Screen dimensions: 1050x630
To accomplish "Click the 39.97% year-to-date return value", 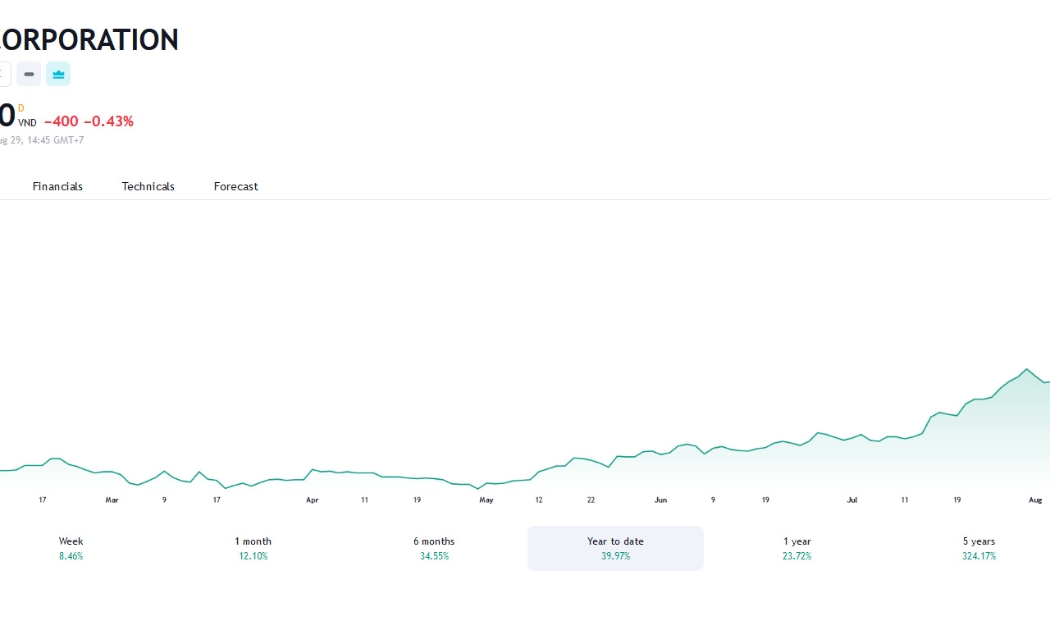I will (x=615, y=556).
